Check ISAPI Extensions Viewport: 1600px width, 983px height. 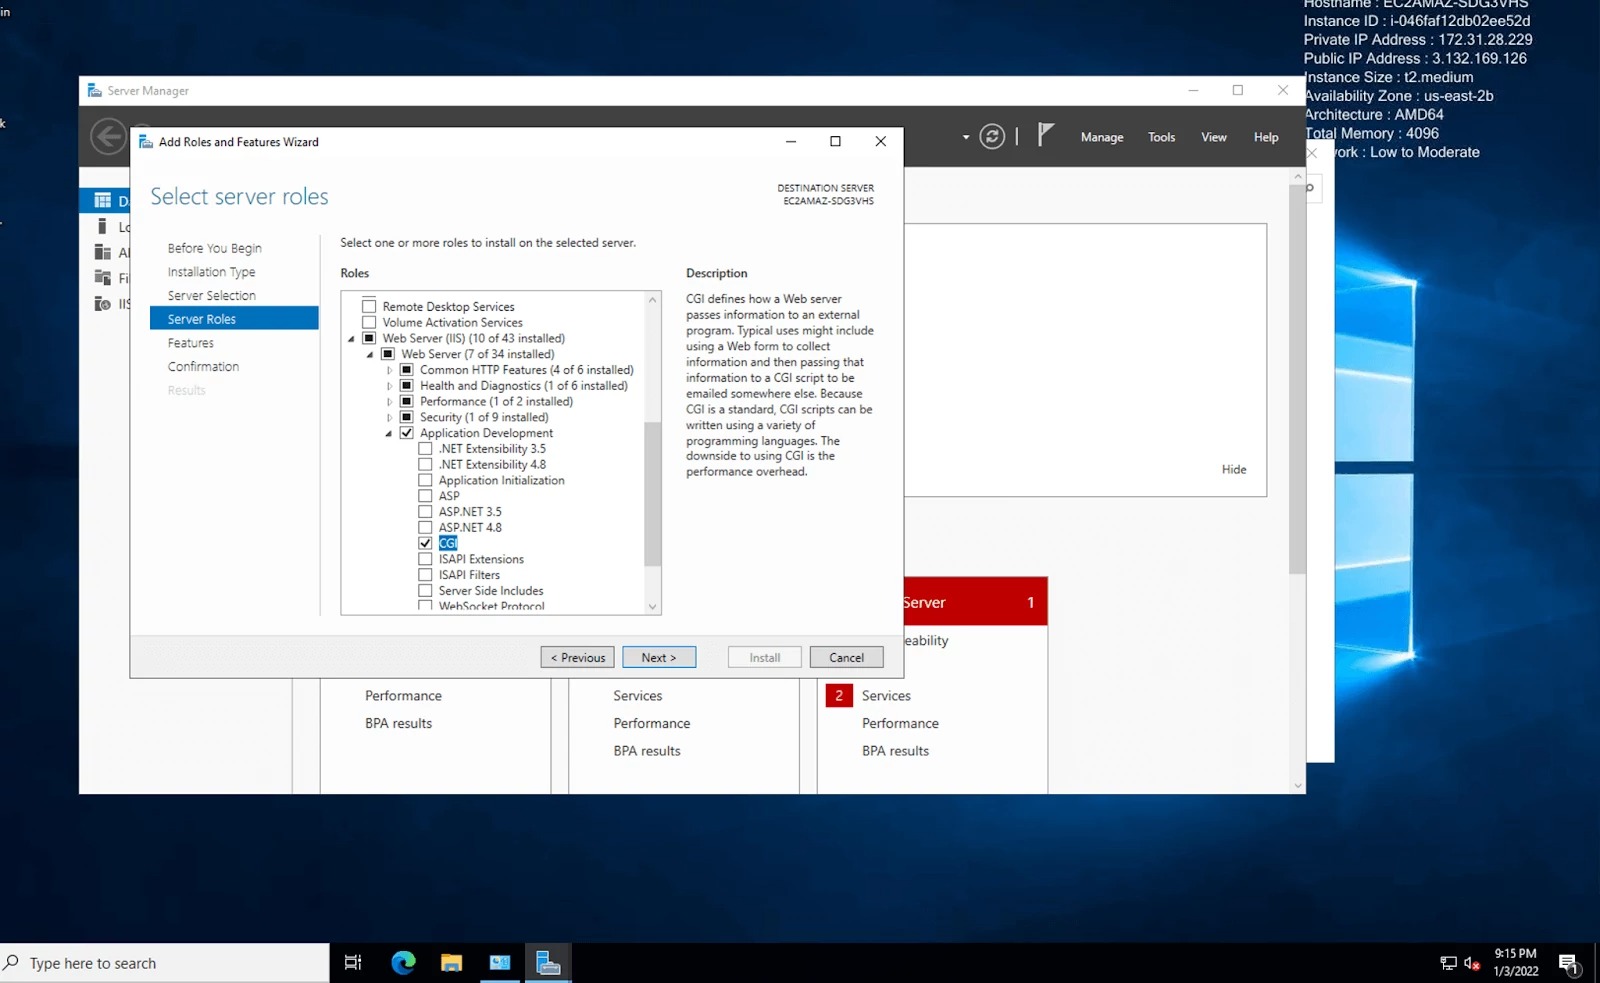(425, 559)
